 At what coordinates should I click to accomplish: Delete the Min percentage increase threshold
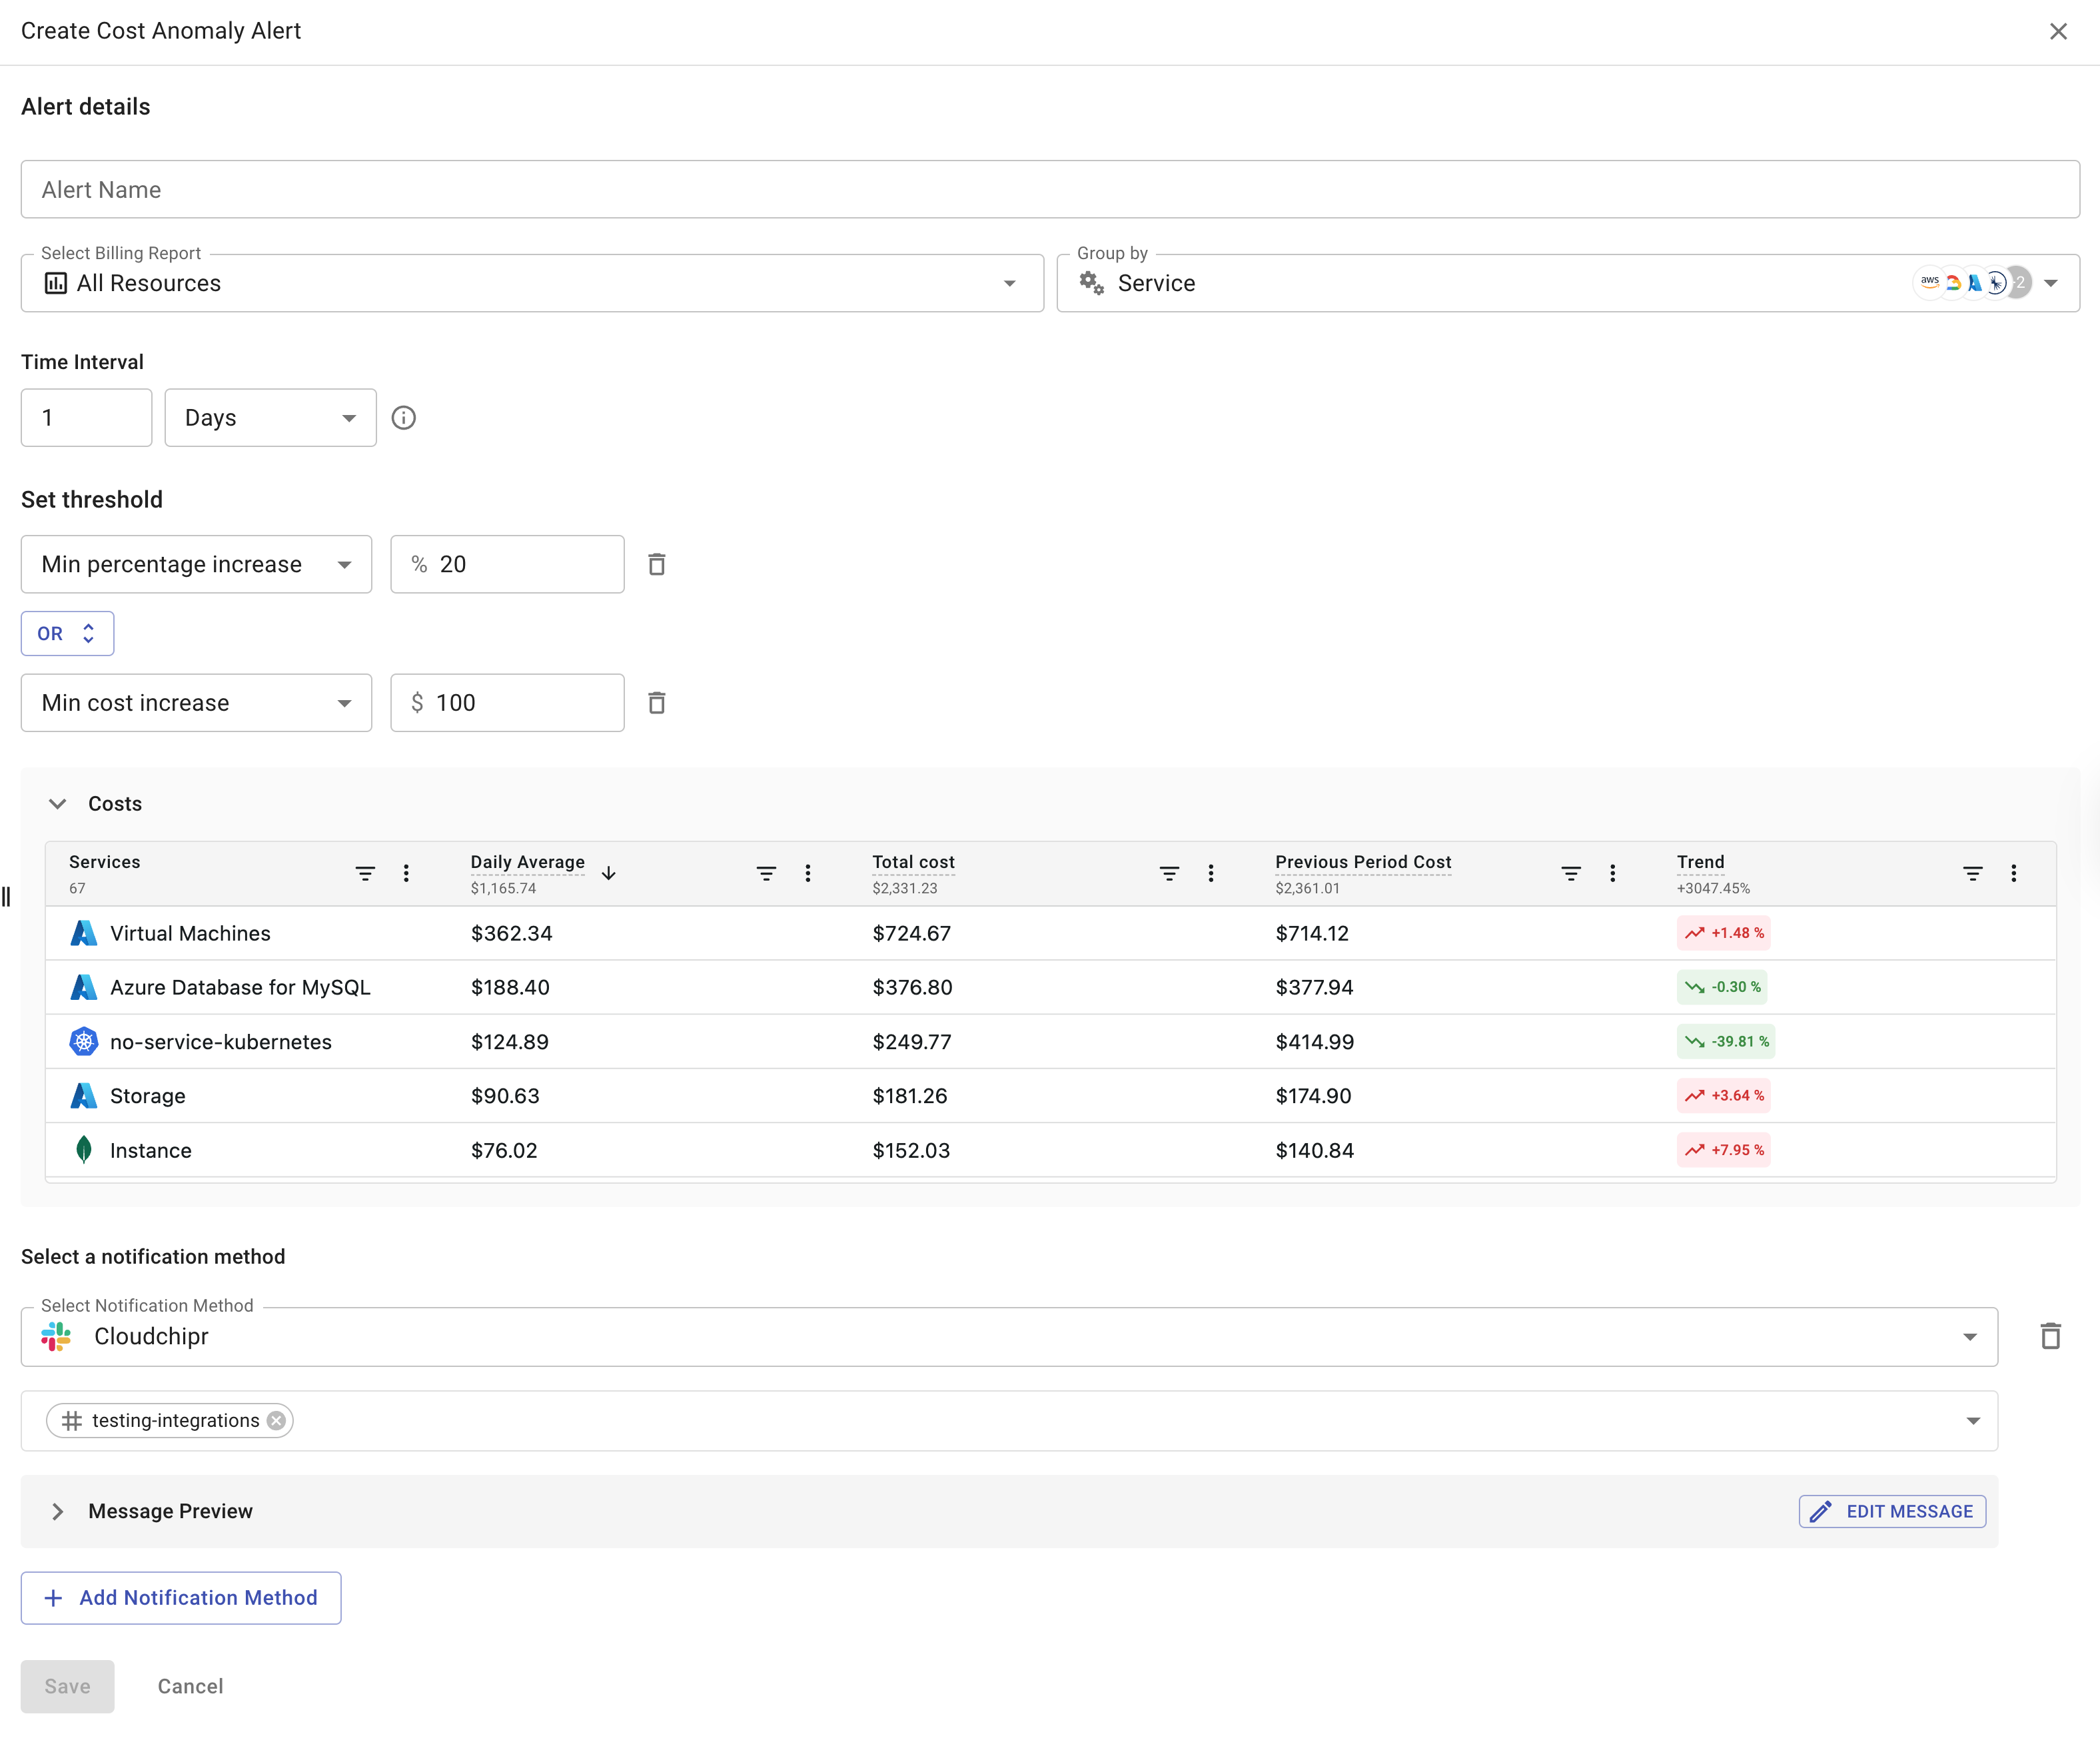(656, 564)
